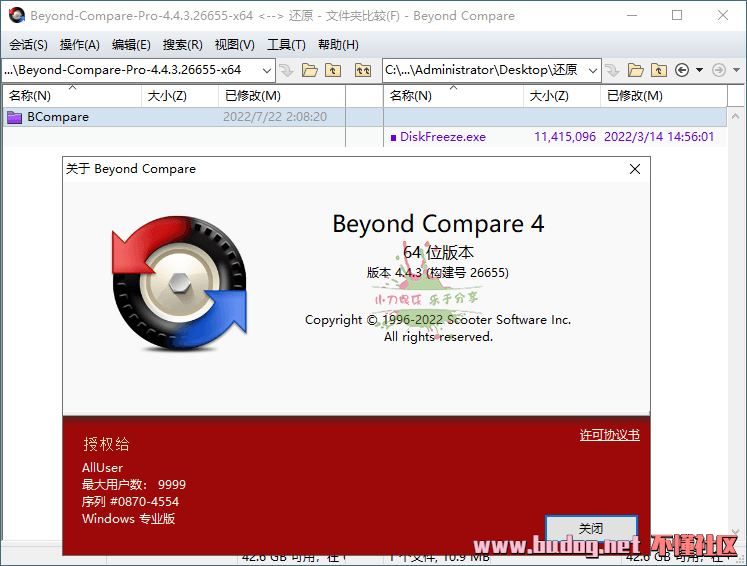Viewport: 747px width, 566px height.
Task: Minimize the Beyond Compare main window
Action: pos(632,16)
